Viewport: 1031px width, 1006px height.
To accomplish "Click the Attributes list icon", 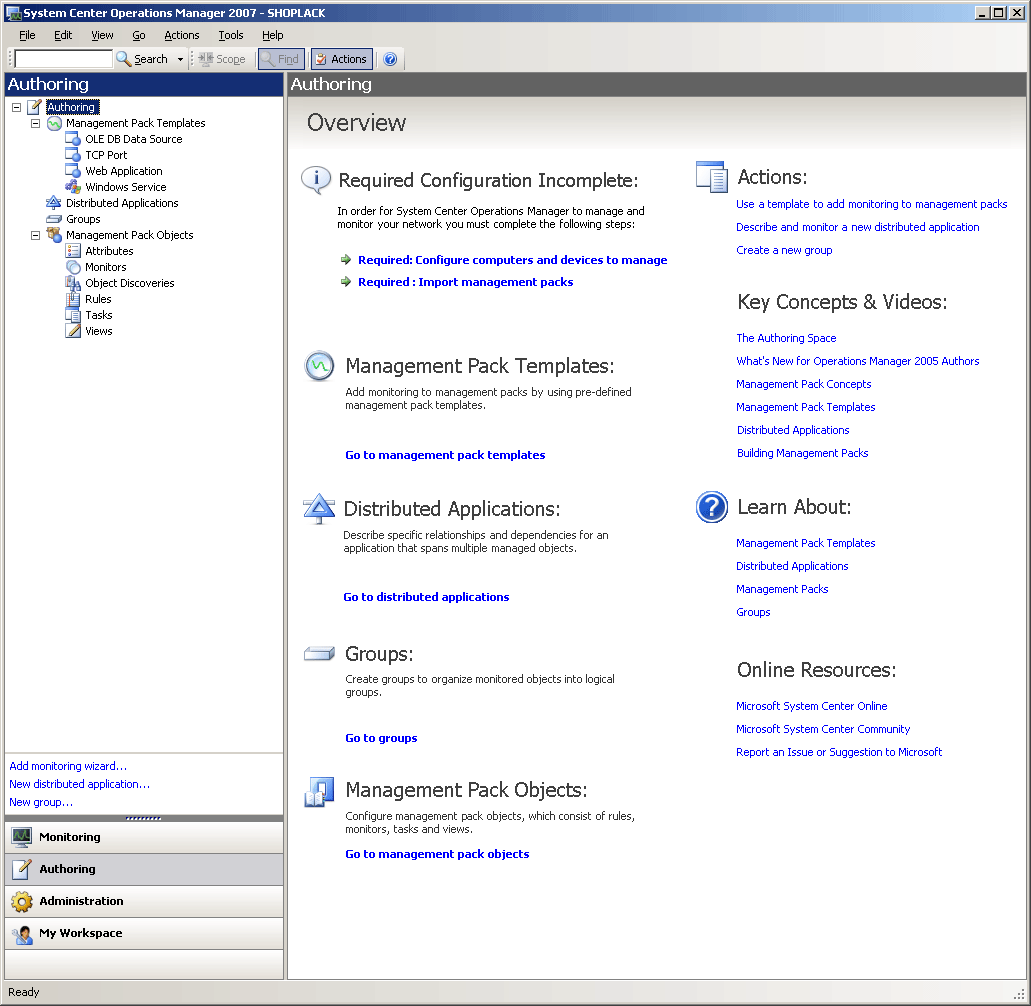I will click(73, 251).
